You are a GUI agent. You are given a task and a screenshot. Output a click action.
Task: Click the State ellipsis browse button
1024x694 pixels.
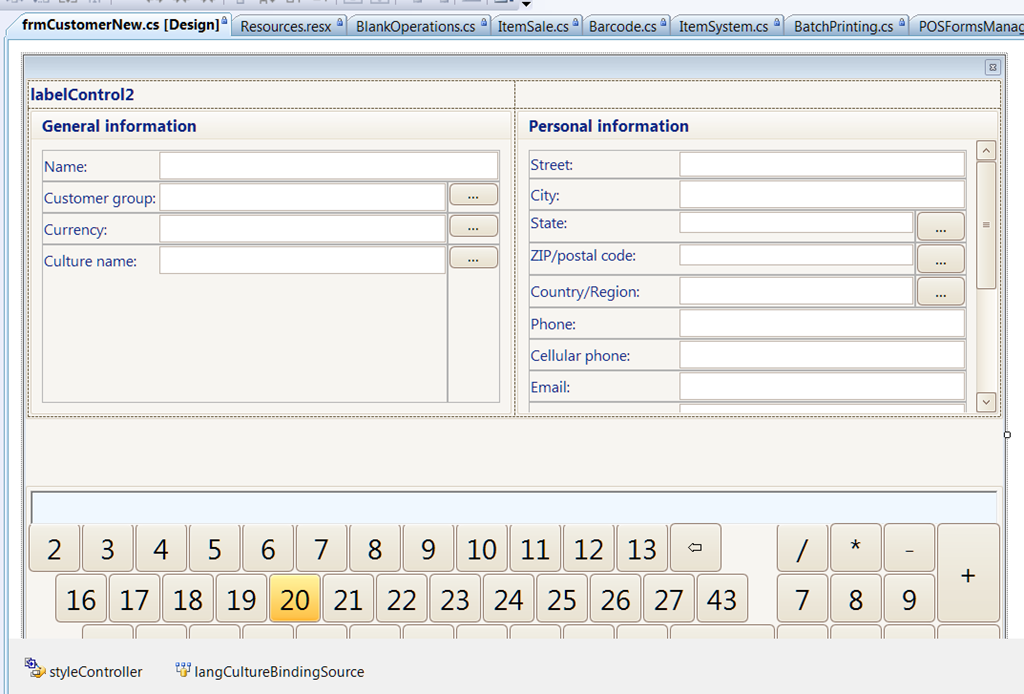pos(940,227)
